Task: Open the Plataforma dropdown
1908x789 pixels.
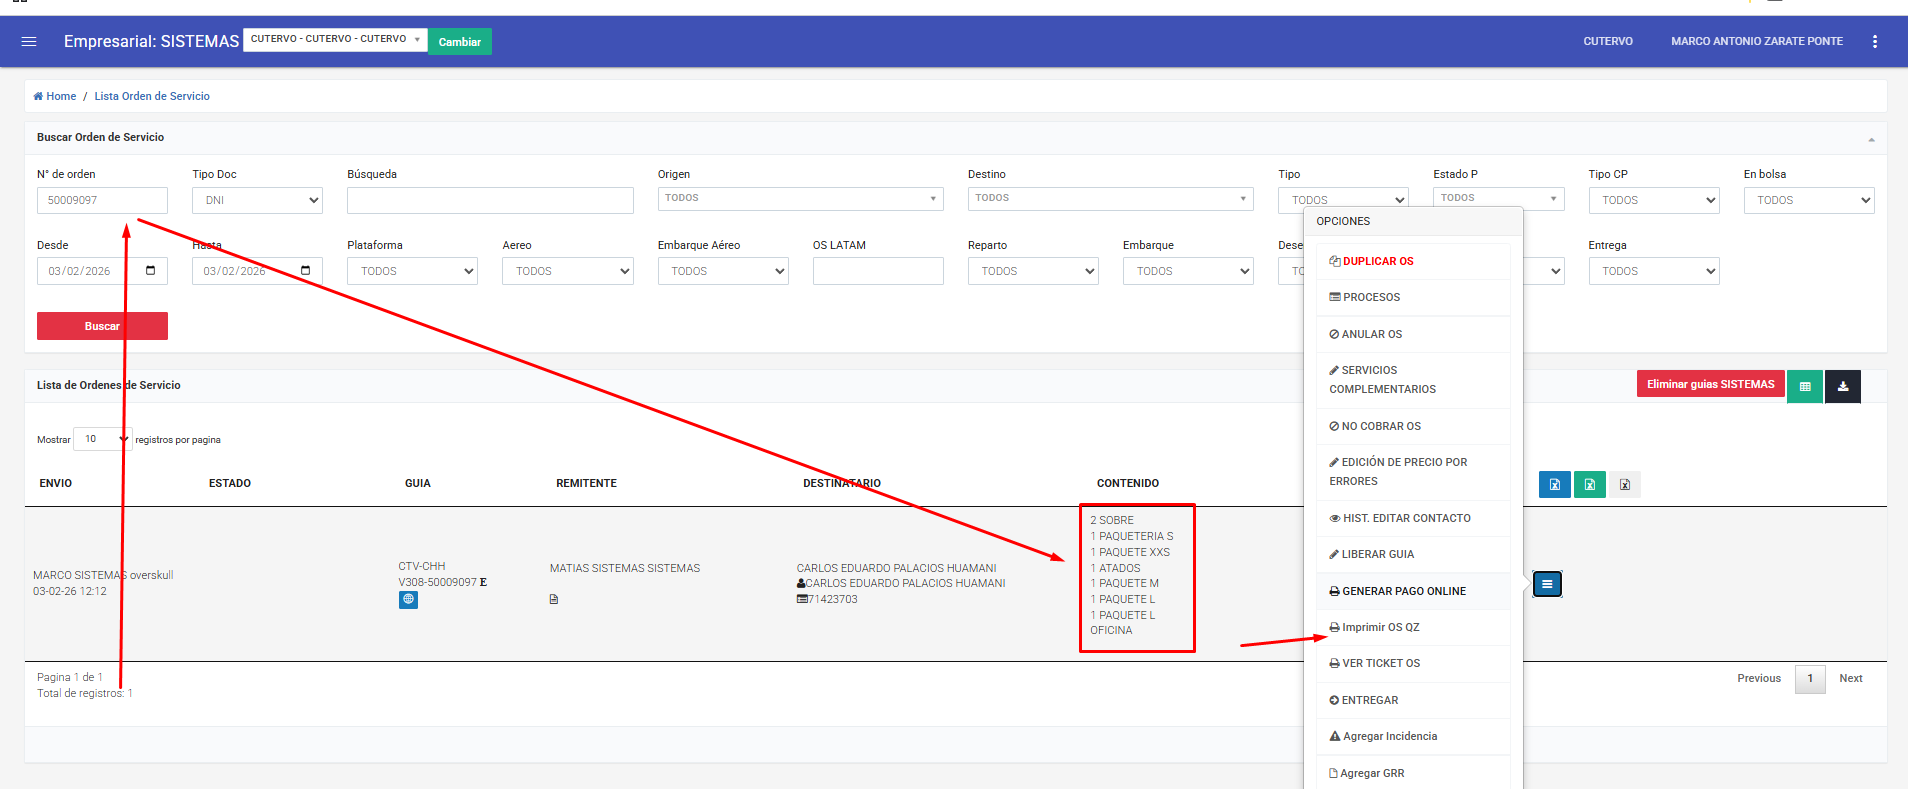Action: (x=412, y=271)
